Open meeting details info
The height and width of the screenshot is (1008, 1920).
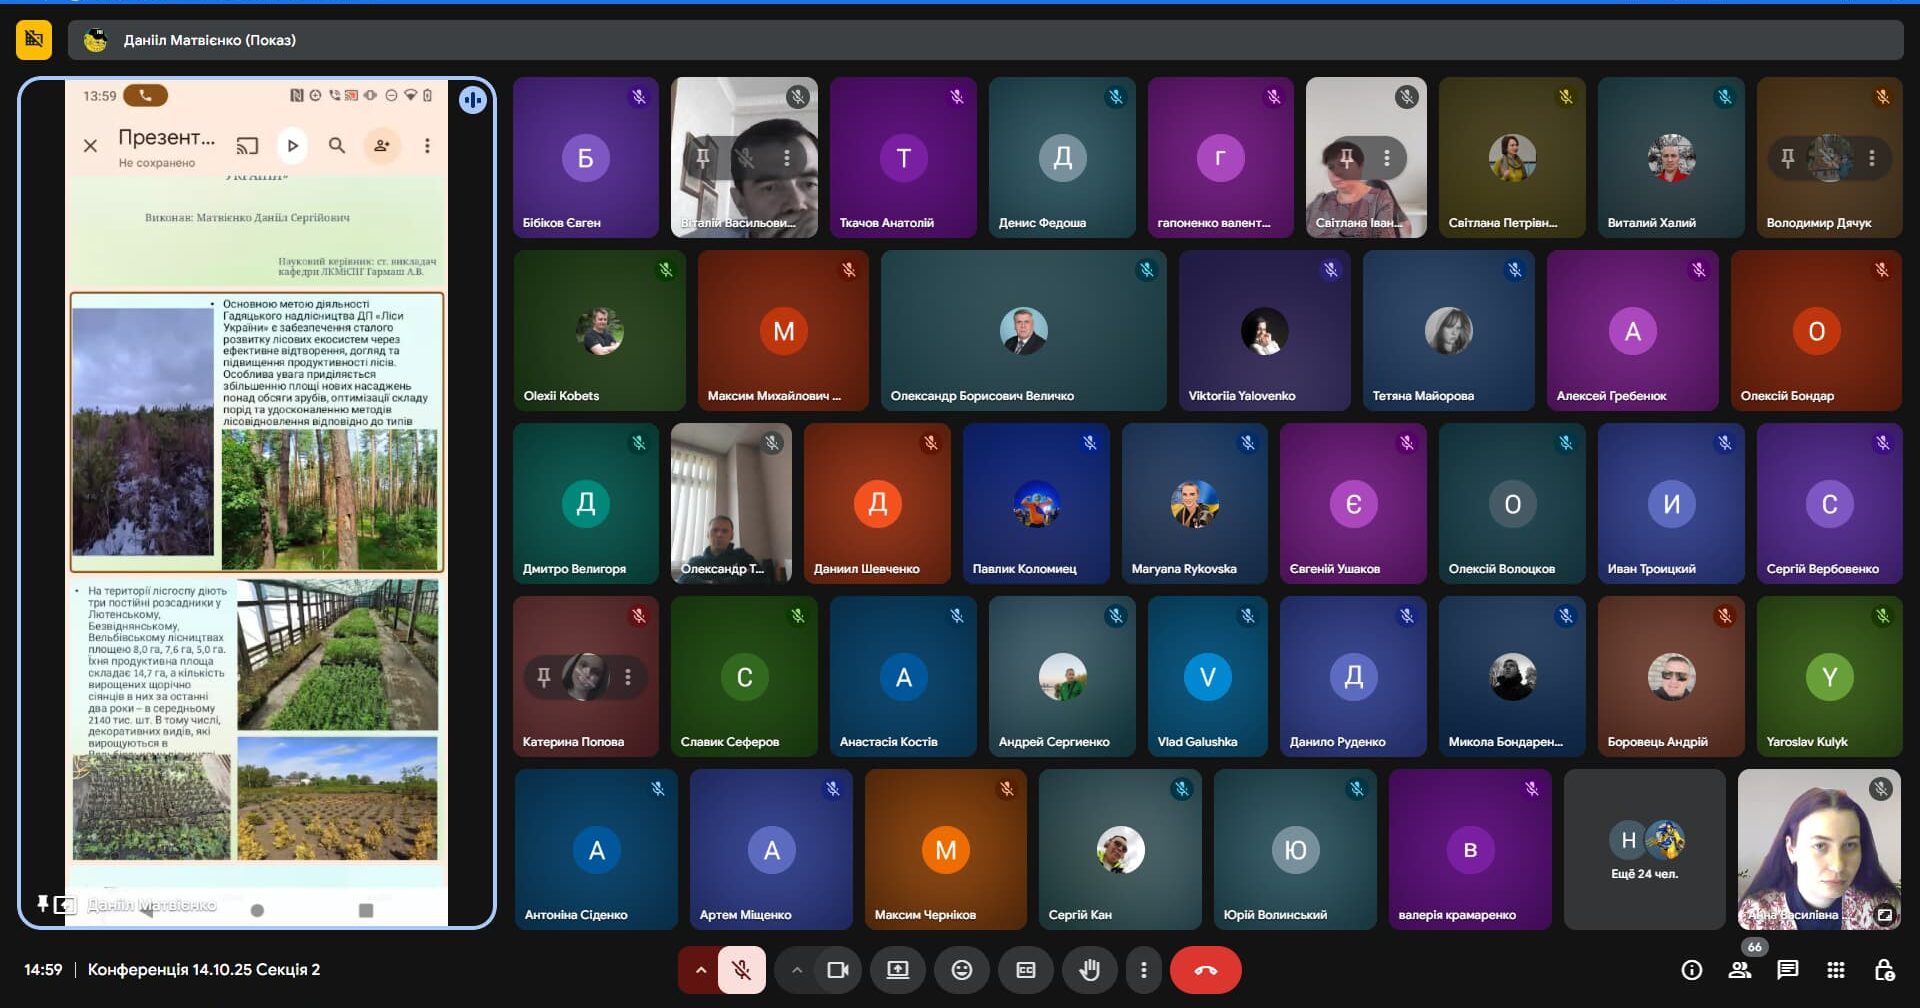coord(1691,970)
